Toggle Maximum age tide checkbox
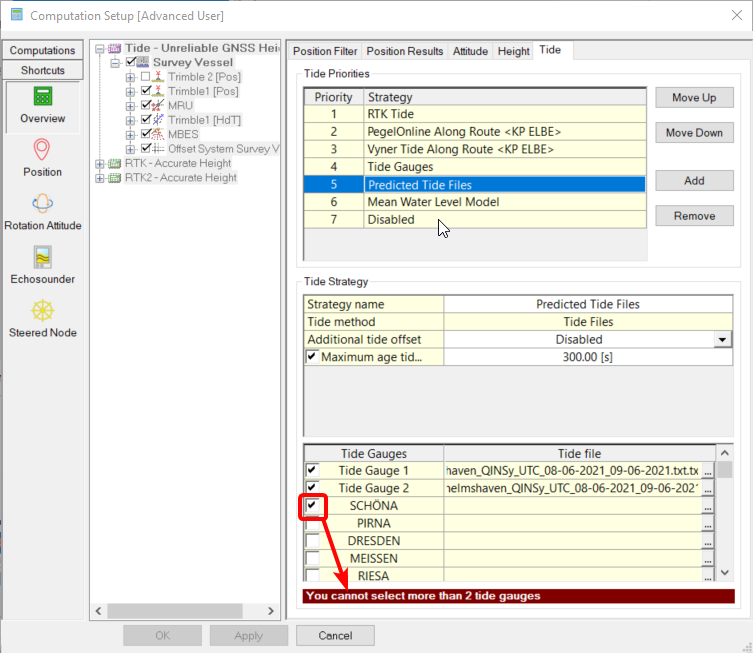Screen dimensions: 753x653 [313, 357]
